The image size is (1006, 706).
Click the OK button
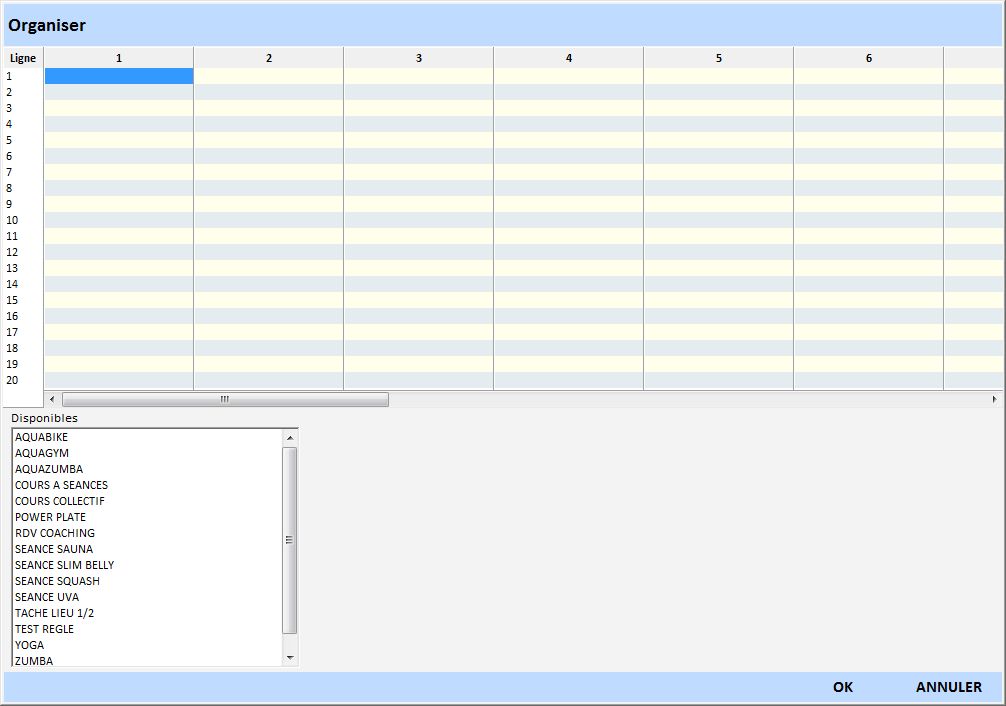(x=842, y=687)
